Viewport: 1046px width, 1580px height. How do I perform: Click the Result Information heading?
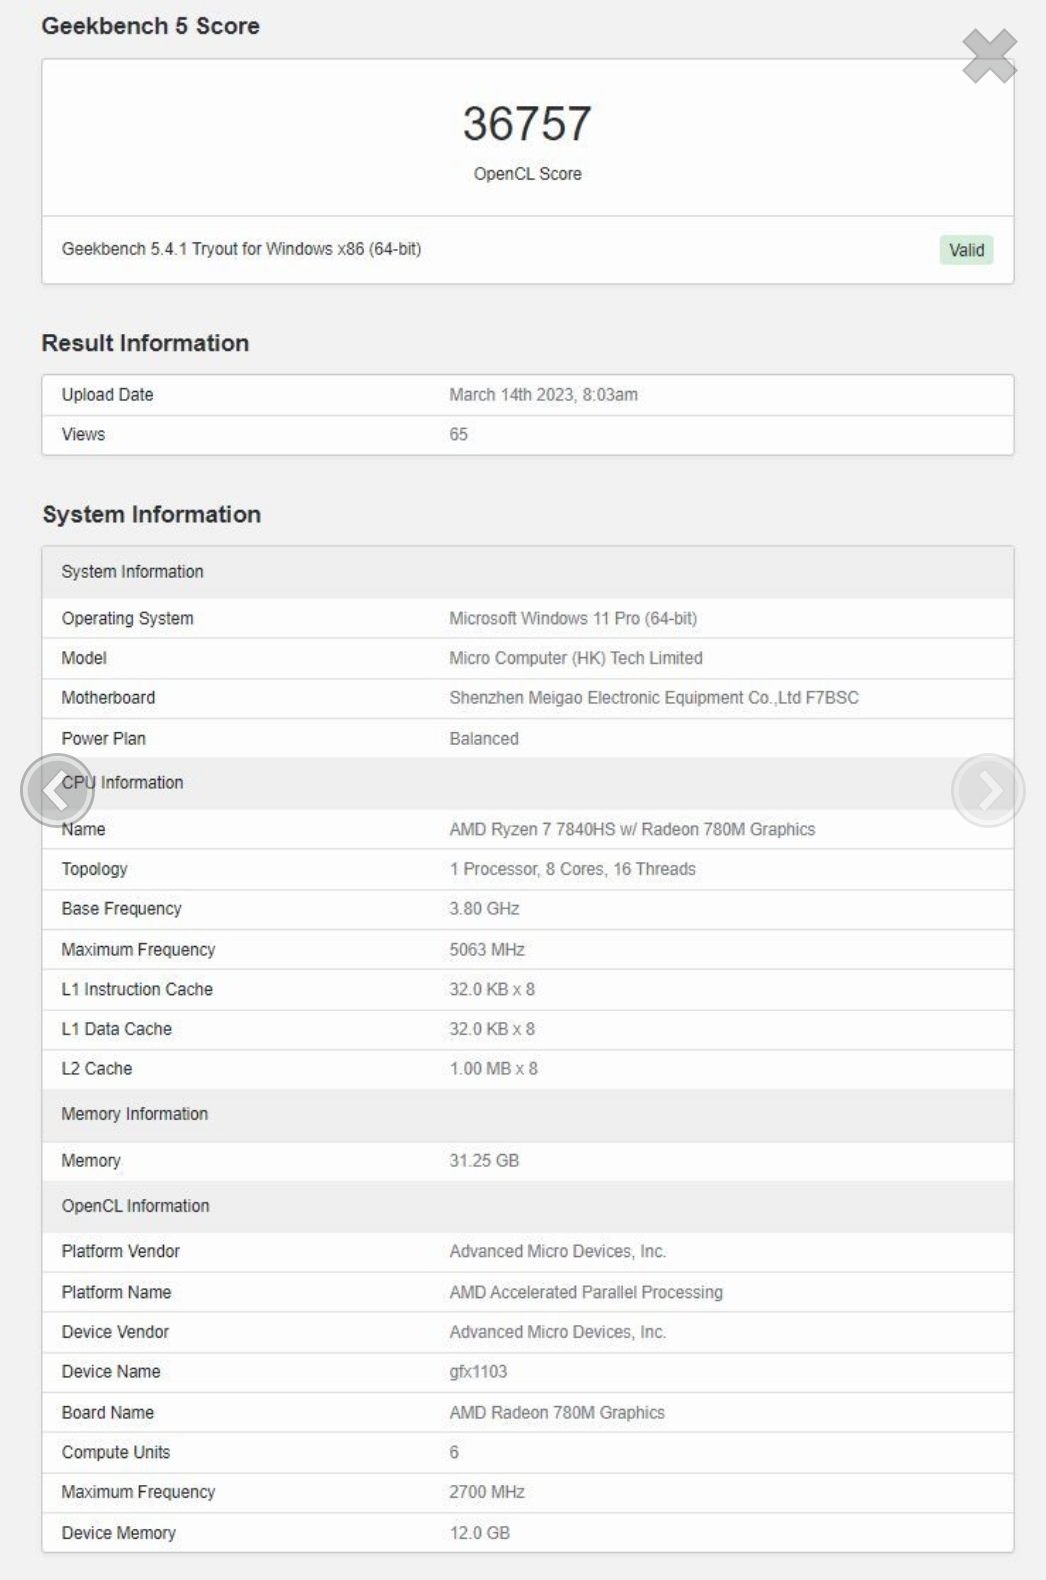pyautogui.click(x=145, y=343)
